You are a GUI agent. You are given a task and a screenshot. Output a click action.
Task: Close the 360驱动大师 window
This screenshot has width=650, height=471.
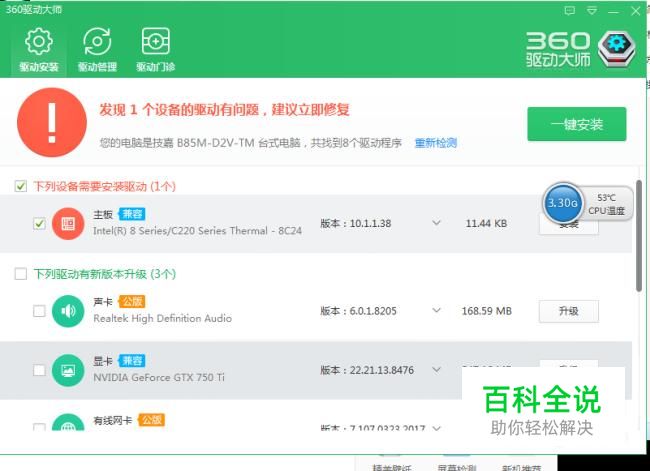pos(635,11)
